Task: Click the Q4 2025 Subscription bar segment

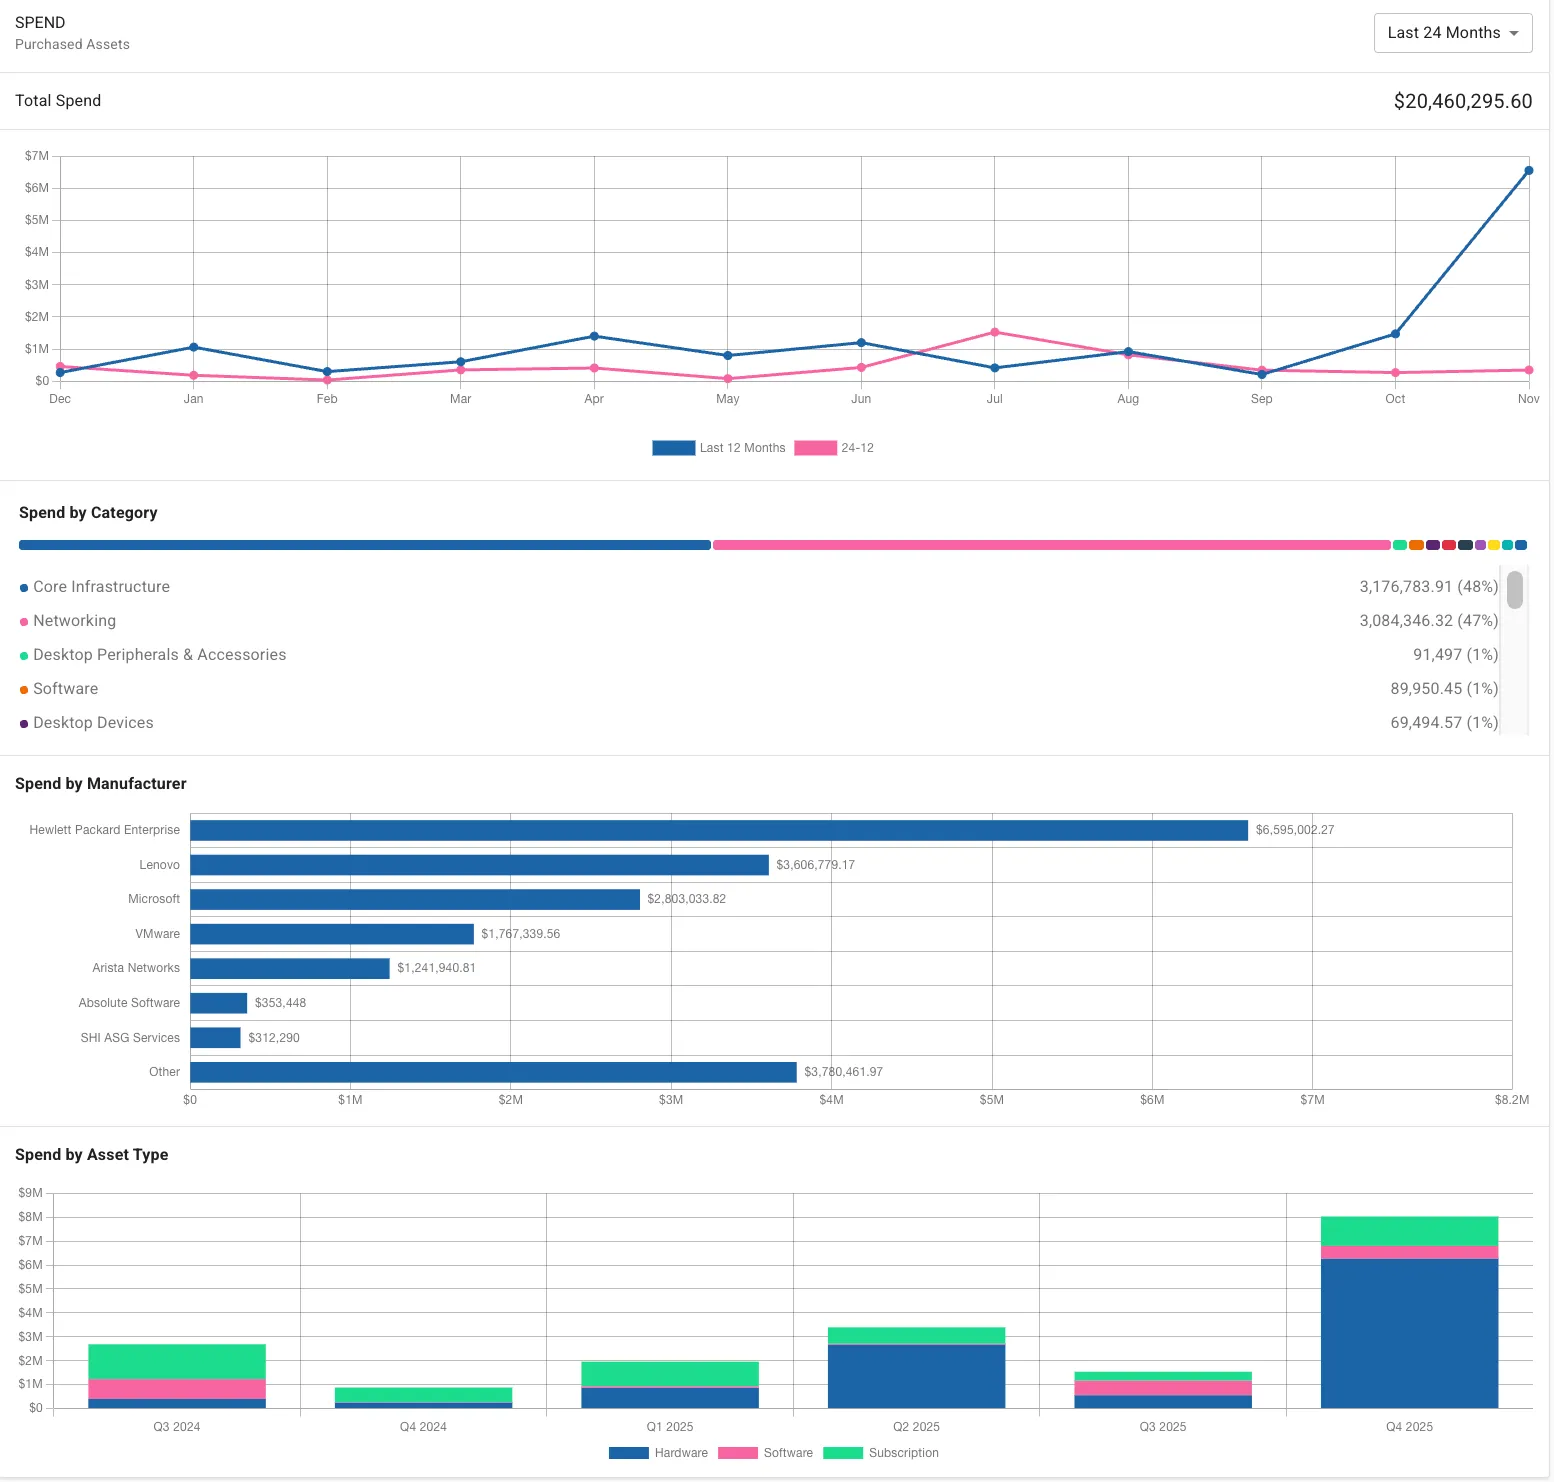Action: (1409, 1231)
